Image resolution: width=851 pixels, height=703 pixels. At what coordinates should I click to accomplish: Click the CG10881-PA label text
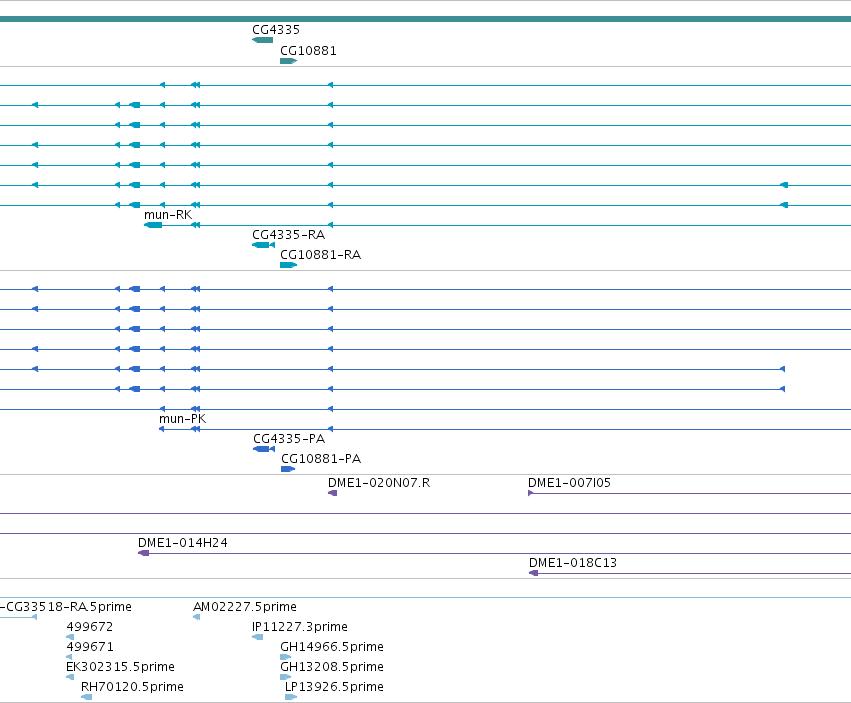pos(321,459)
